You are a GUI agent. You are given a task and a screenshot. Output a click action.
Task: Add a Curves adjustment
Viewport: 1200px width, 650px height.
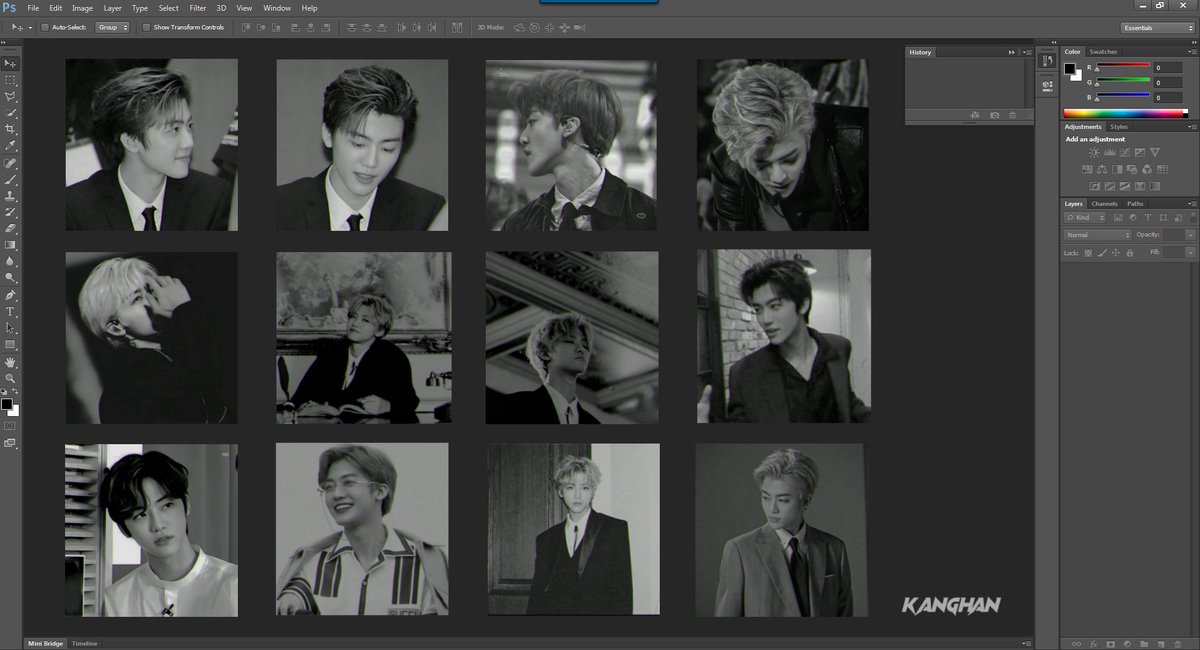tap(1125, 152)
